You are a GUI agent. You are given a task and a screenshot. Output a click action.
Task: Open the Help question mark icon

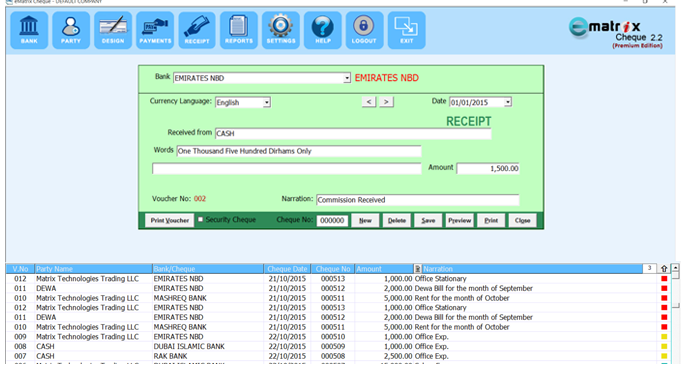[323, 30]
